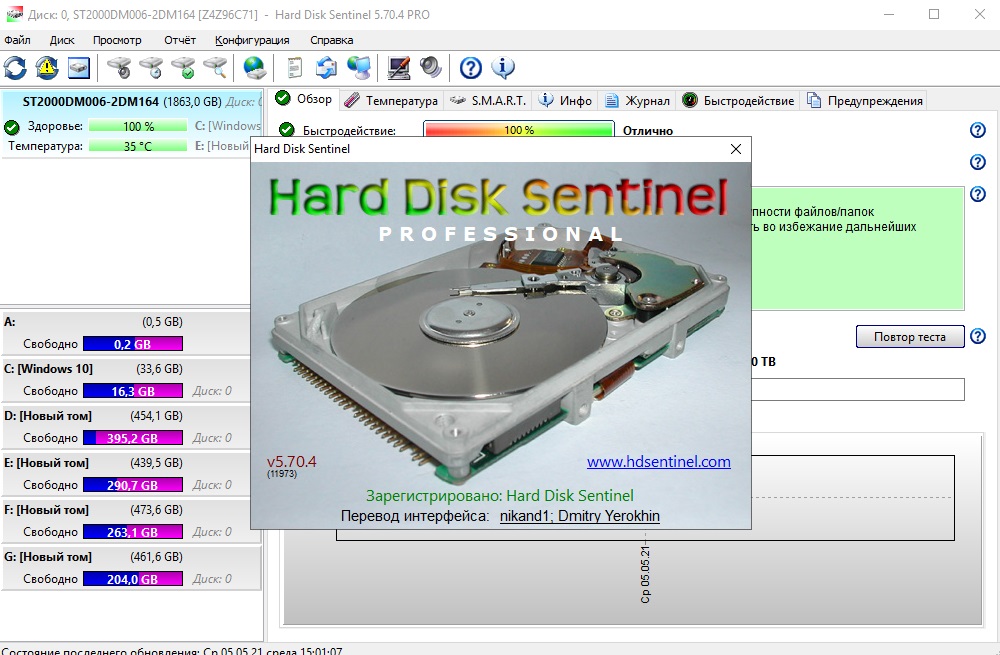
Task: Open the notepad report icon in toolbar
Action: point(295,68)
